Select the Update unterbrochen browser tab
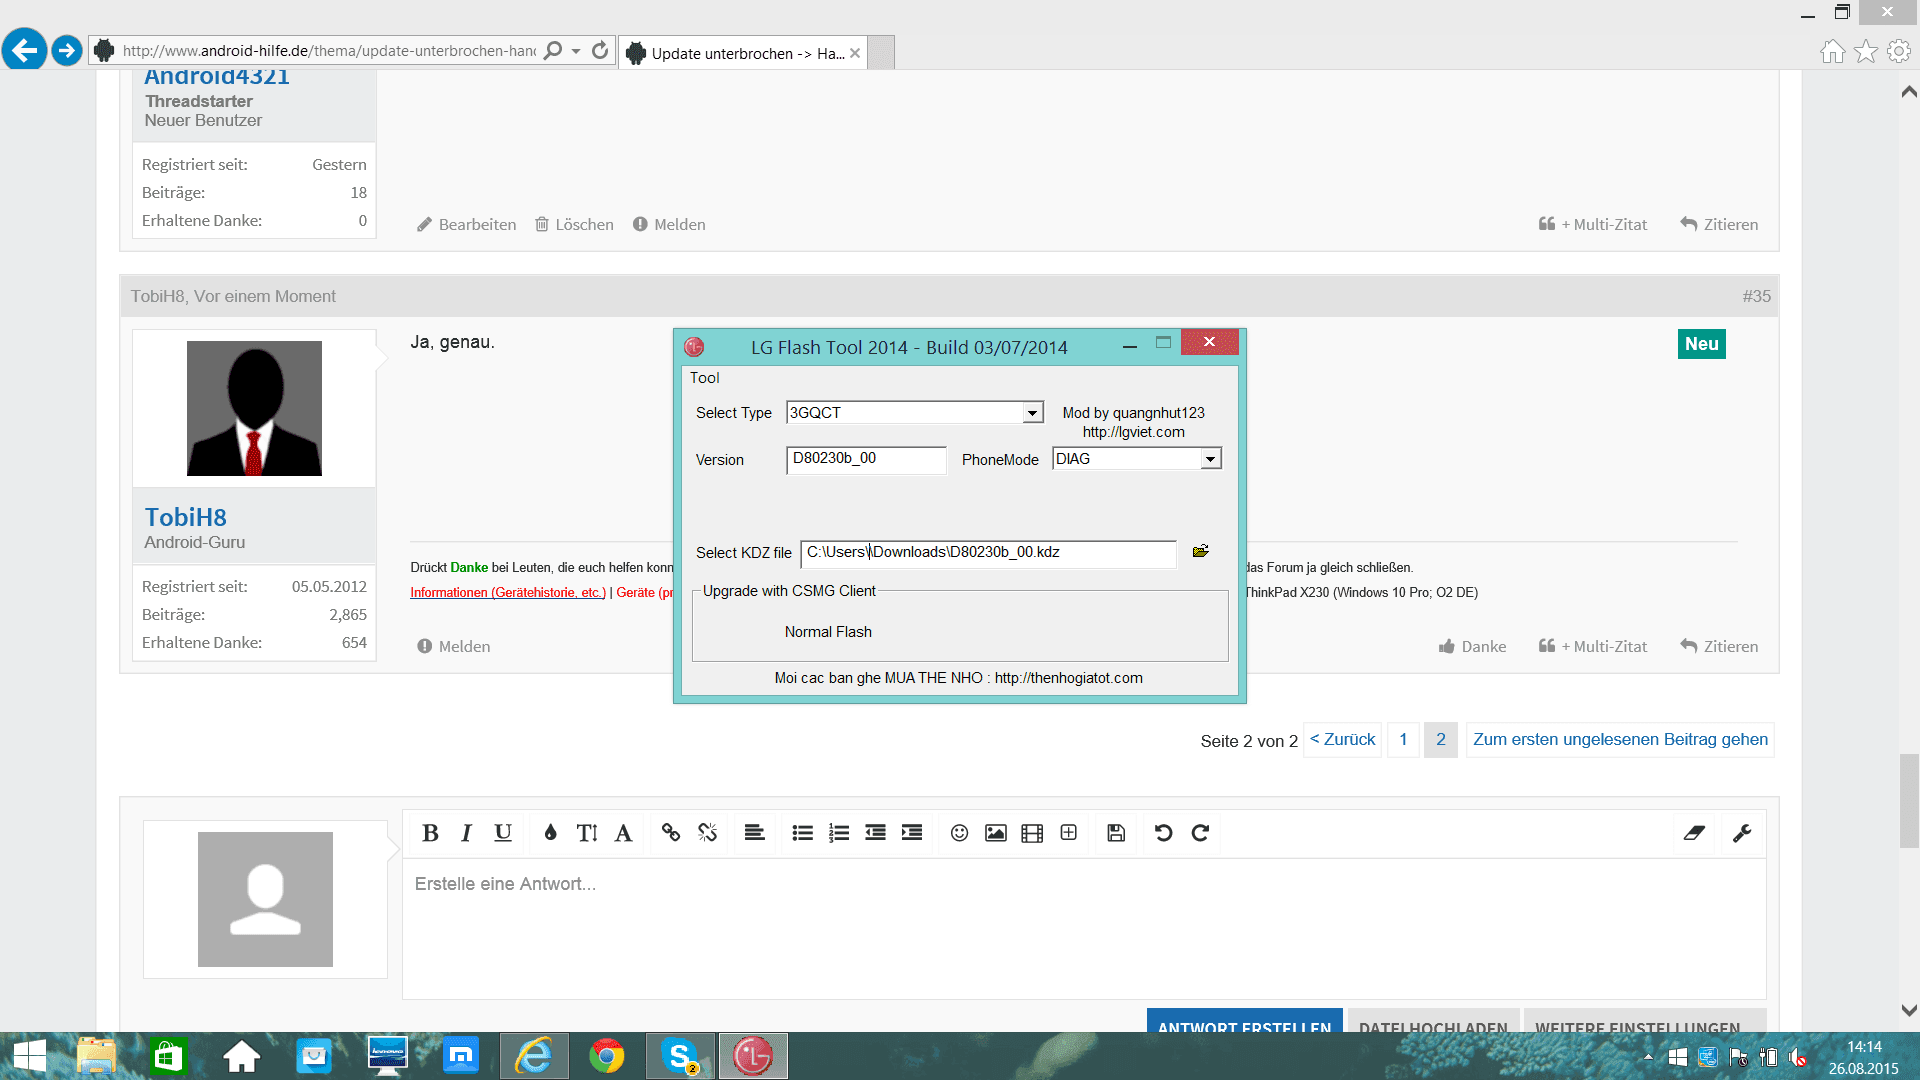Image resolution: width=1920 pixels, height=1080 pixels. click(745, 53)
